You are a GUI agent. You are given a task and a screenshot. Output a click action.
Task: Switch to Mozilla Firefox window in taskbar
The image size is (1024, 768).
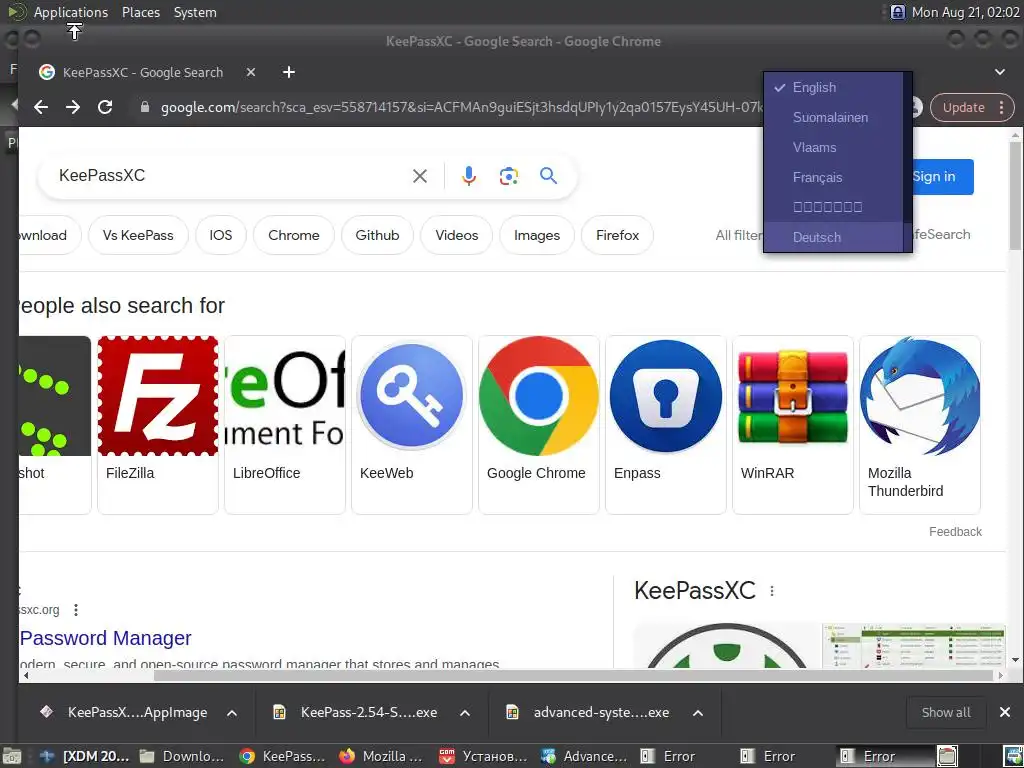tap(383, 756)
